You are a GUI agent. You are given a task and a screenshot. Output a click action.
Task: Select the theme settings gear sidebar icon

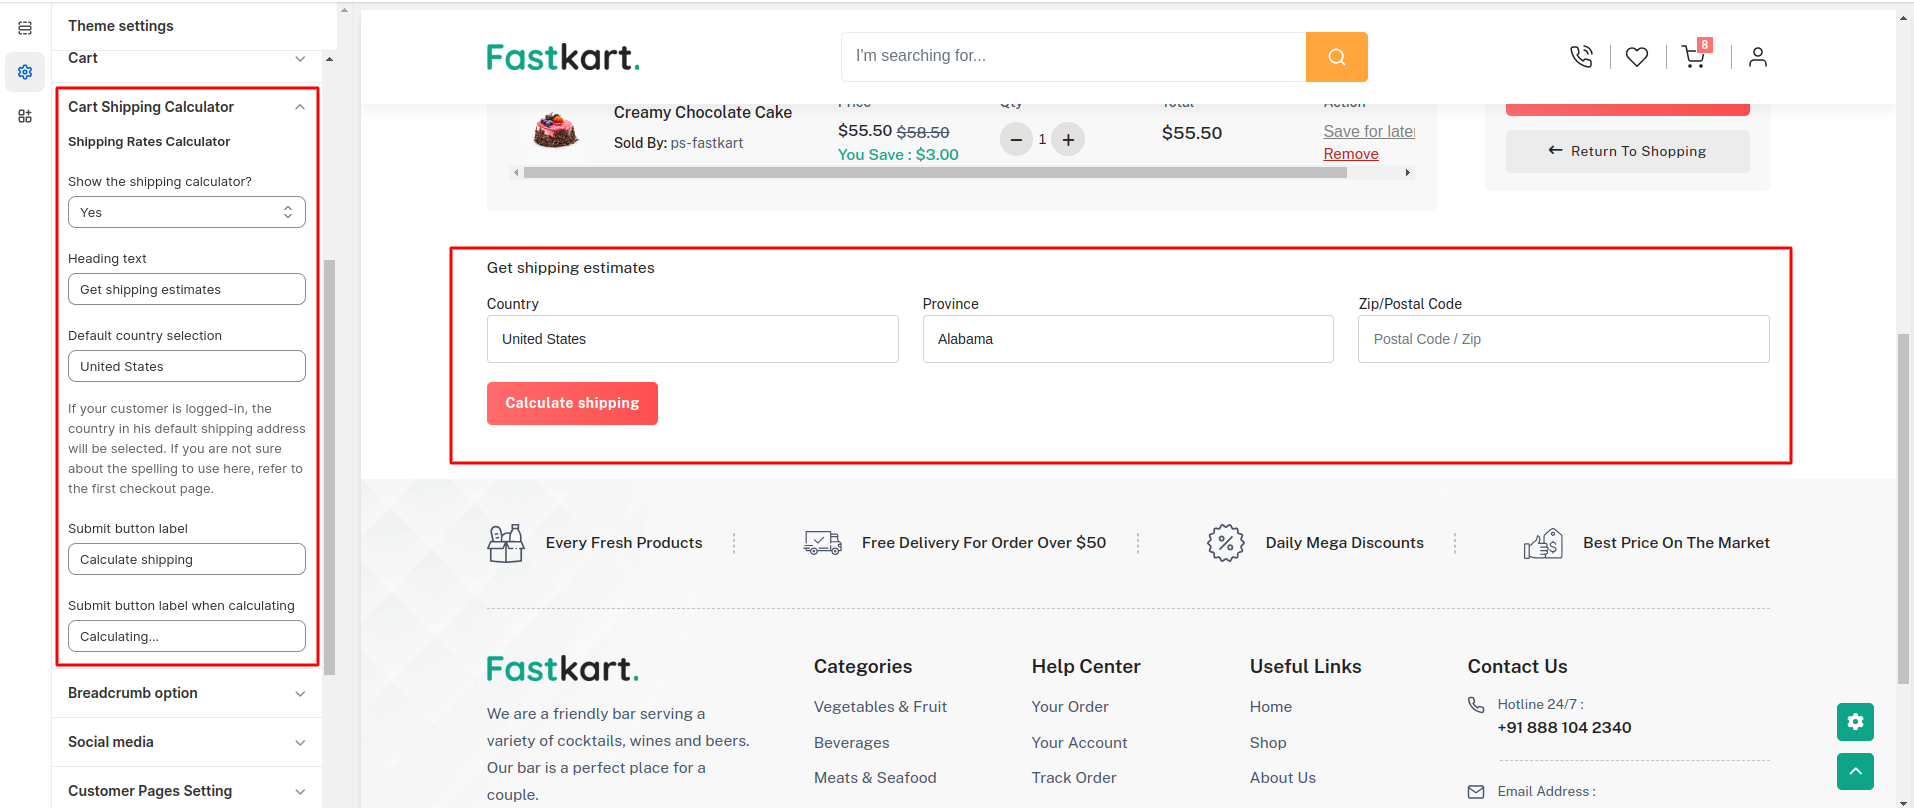[x=25, y=72]
